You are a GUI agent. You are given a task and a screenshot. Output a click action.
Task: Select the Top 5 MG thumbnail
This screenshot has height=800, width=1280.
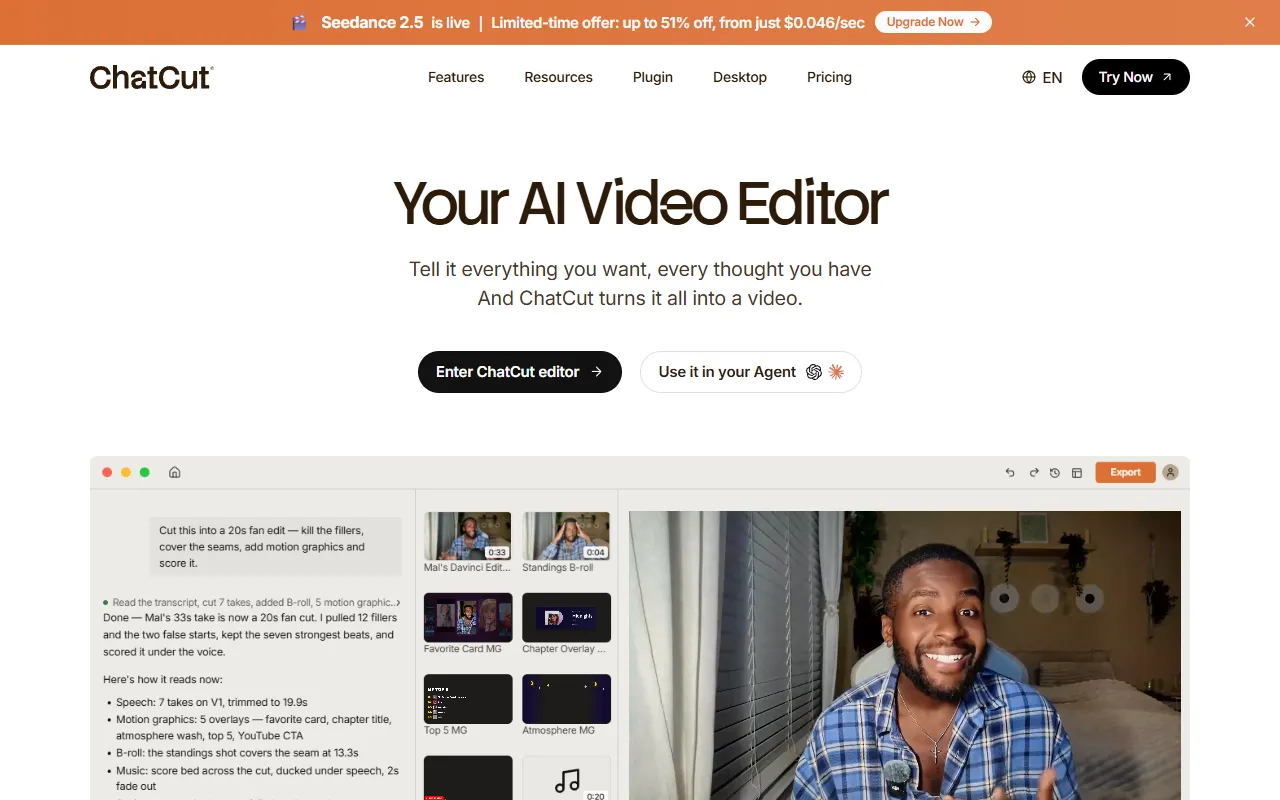pyautogui.click(x=468, y=698)
